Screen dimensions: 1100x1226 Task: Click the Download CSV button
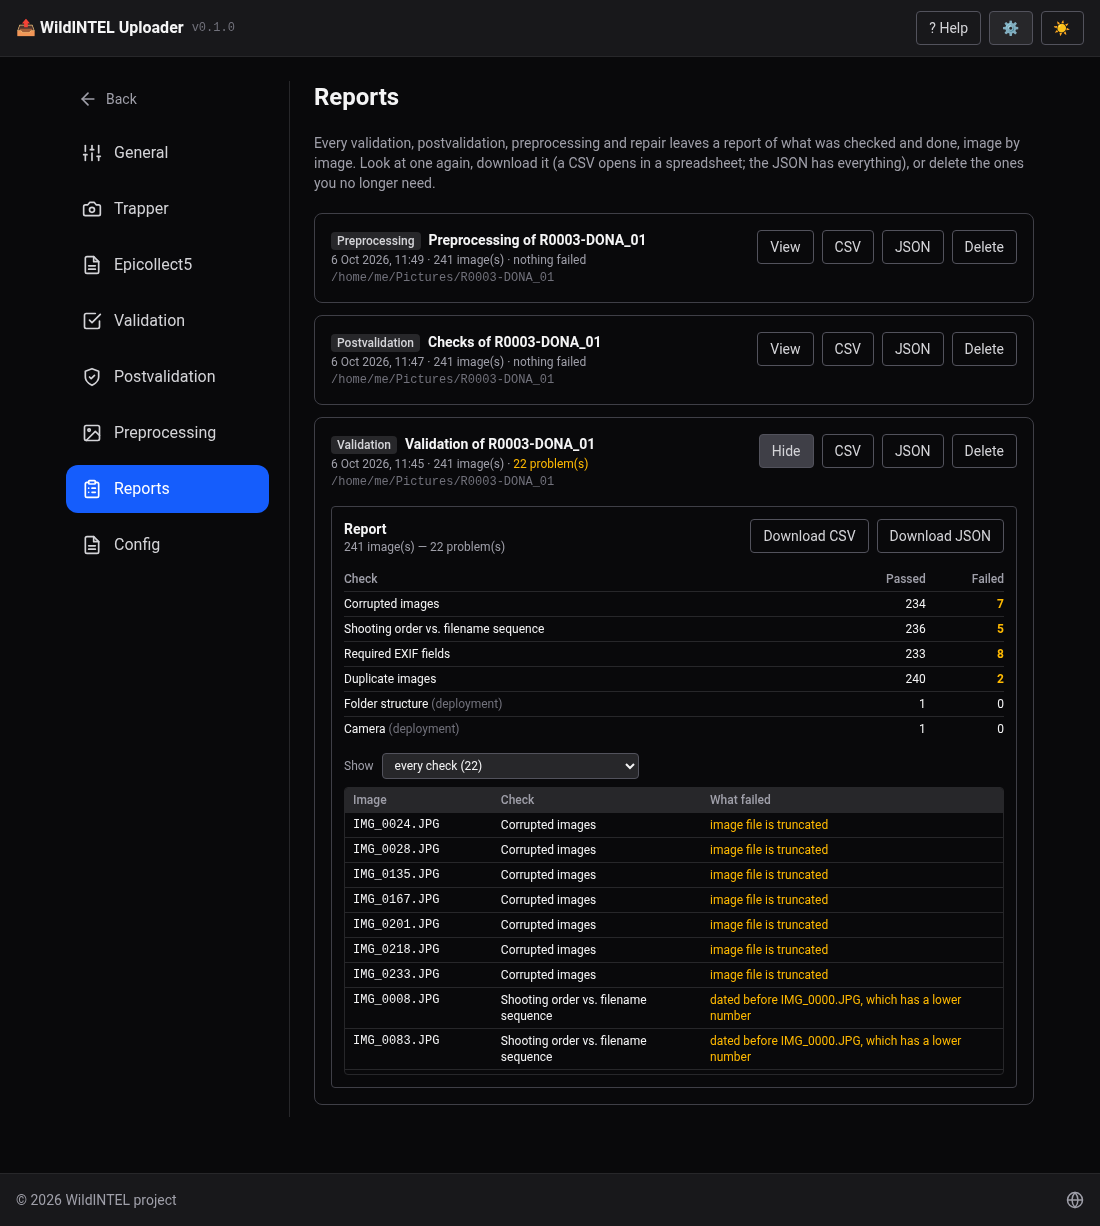point(809,536)
